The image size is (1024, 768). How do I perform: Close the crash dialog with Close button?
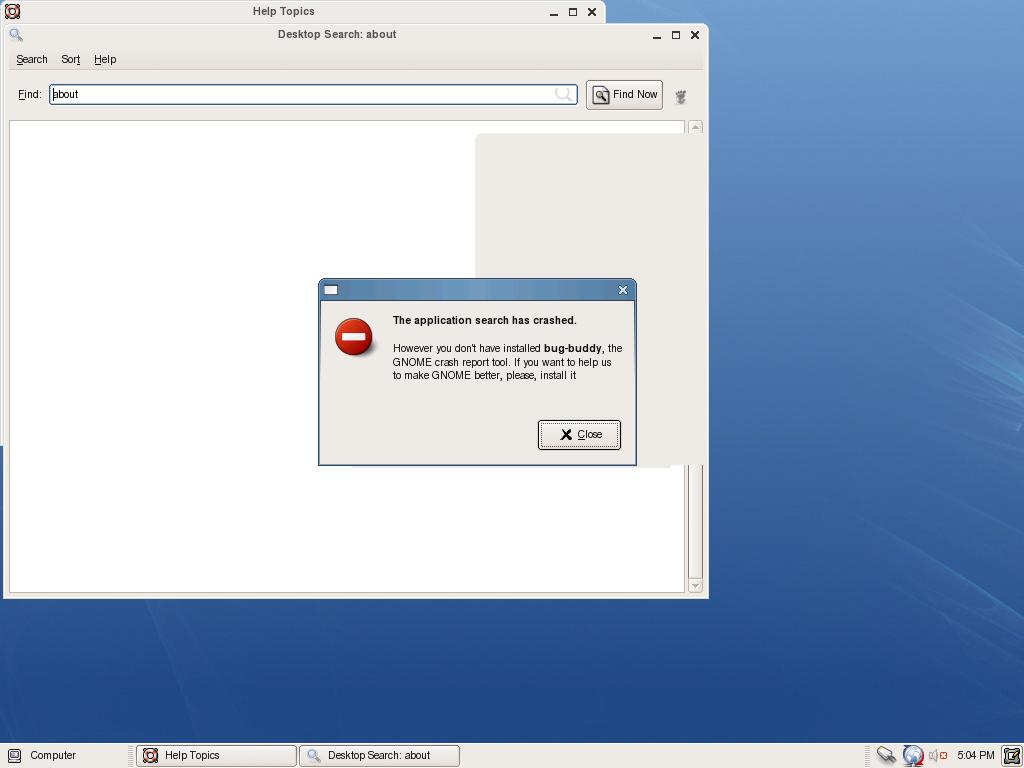pyautogui.click(x=579, y=434)
